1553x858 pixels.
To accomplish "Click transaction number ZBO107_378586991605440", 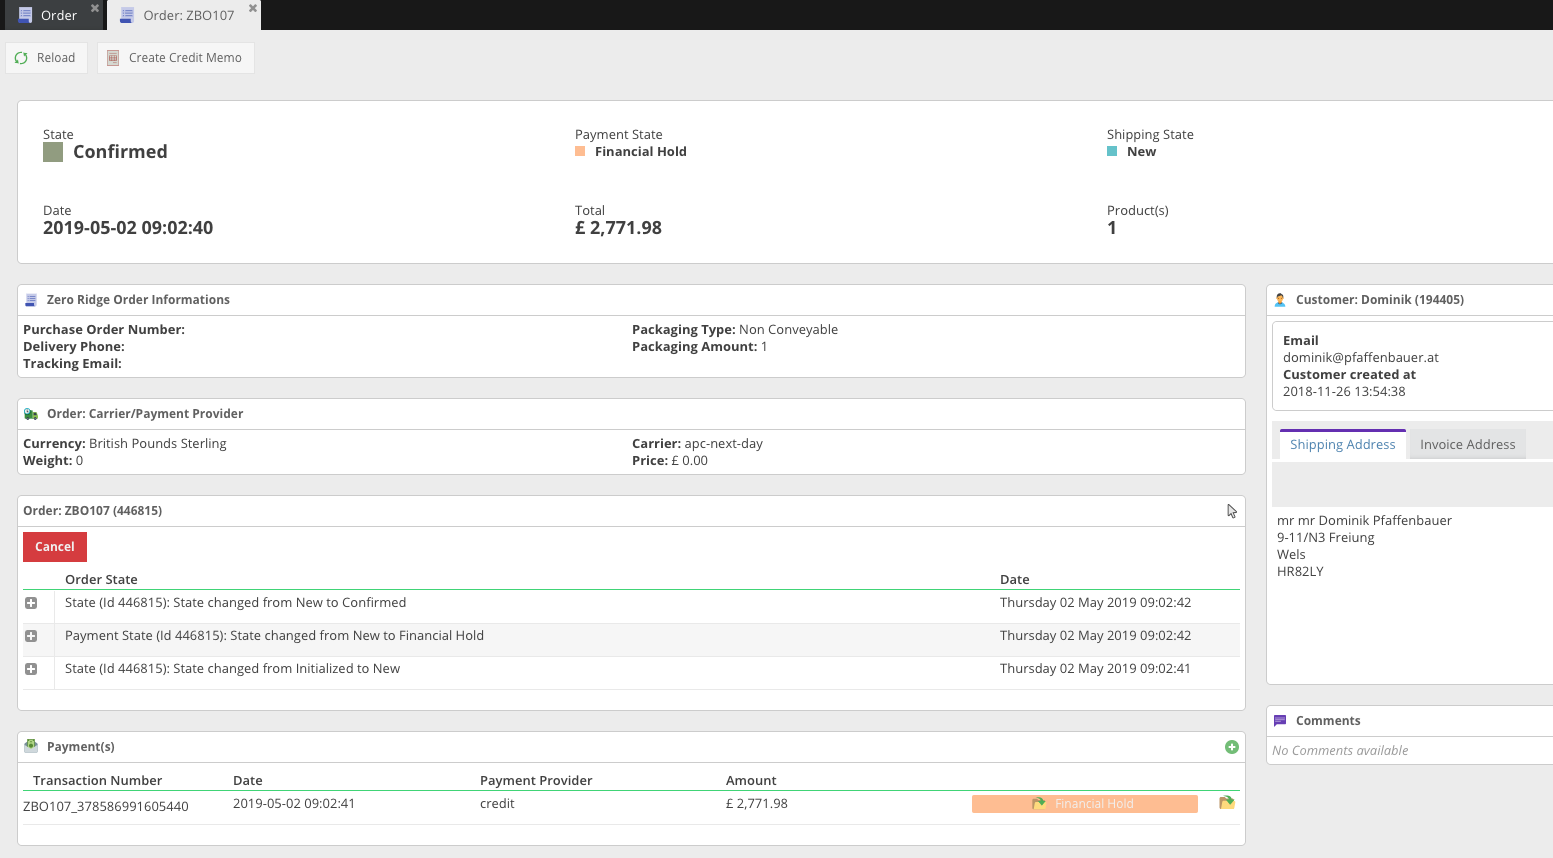I will 106,807.
